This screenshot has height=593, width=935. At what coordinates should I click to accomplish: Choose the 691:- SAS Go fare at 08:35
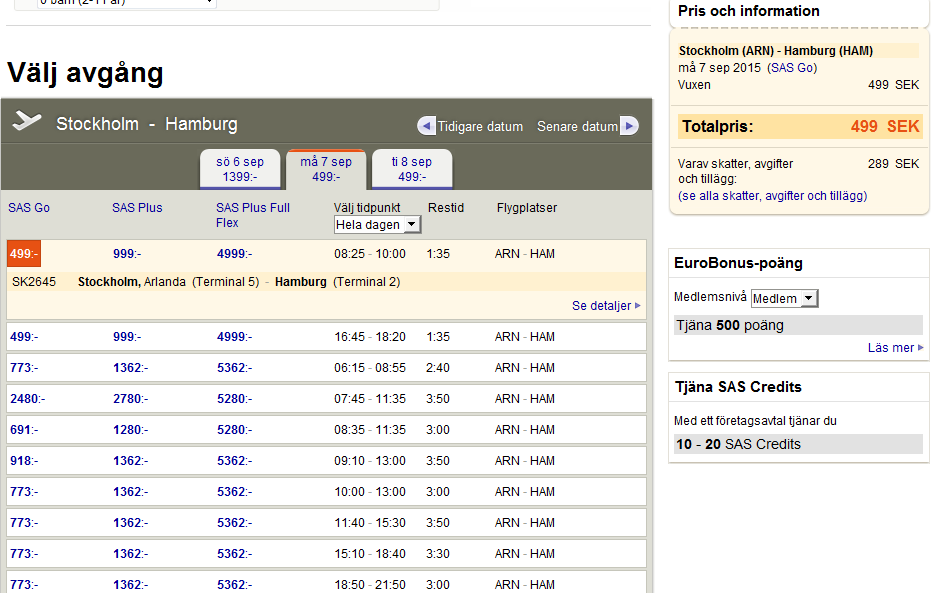pyautogui.click(x=24, y=430)
